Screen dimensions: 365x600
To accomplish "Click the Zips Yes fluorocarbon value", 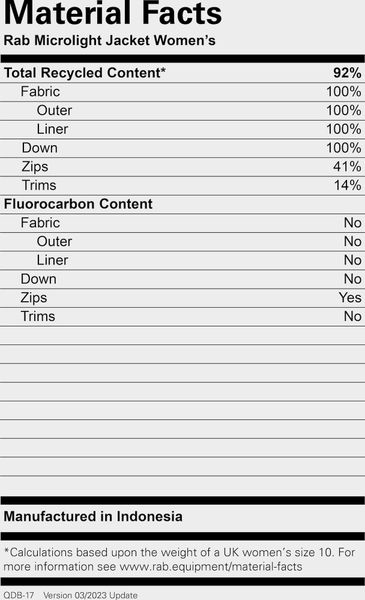I will (350, 298).
